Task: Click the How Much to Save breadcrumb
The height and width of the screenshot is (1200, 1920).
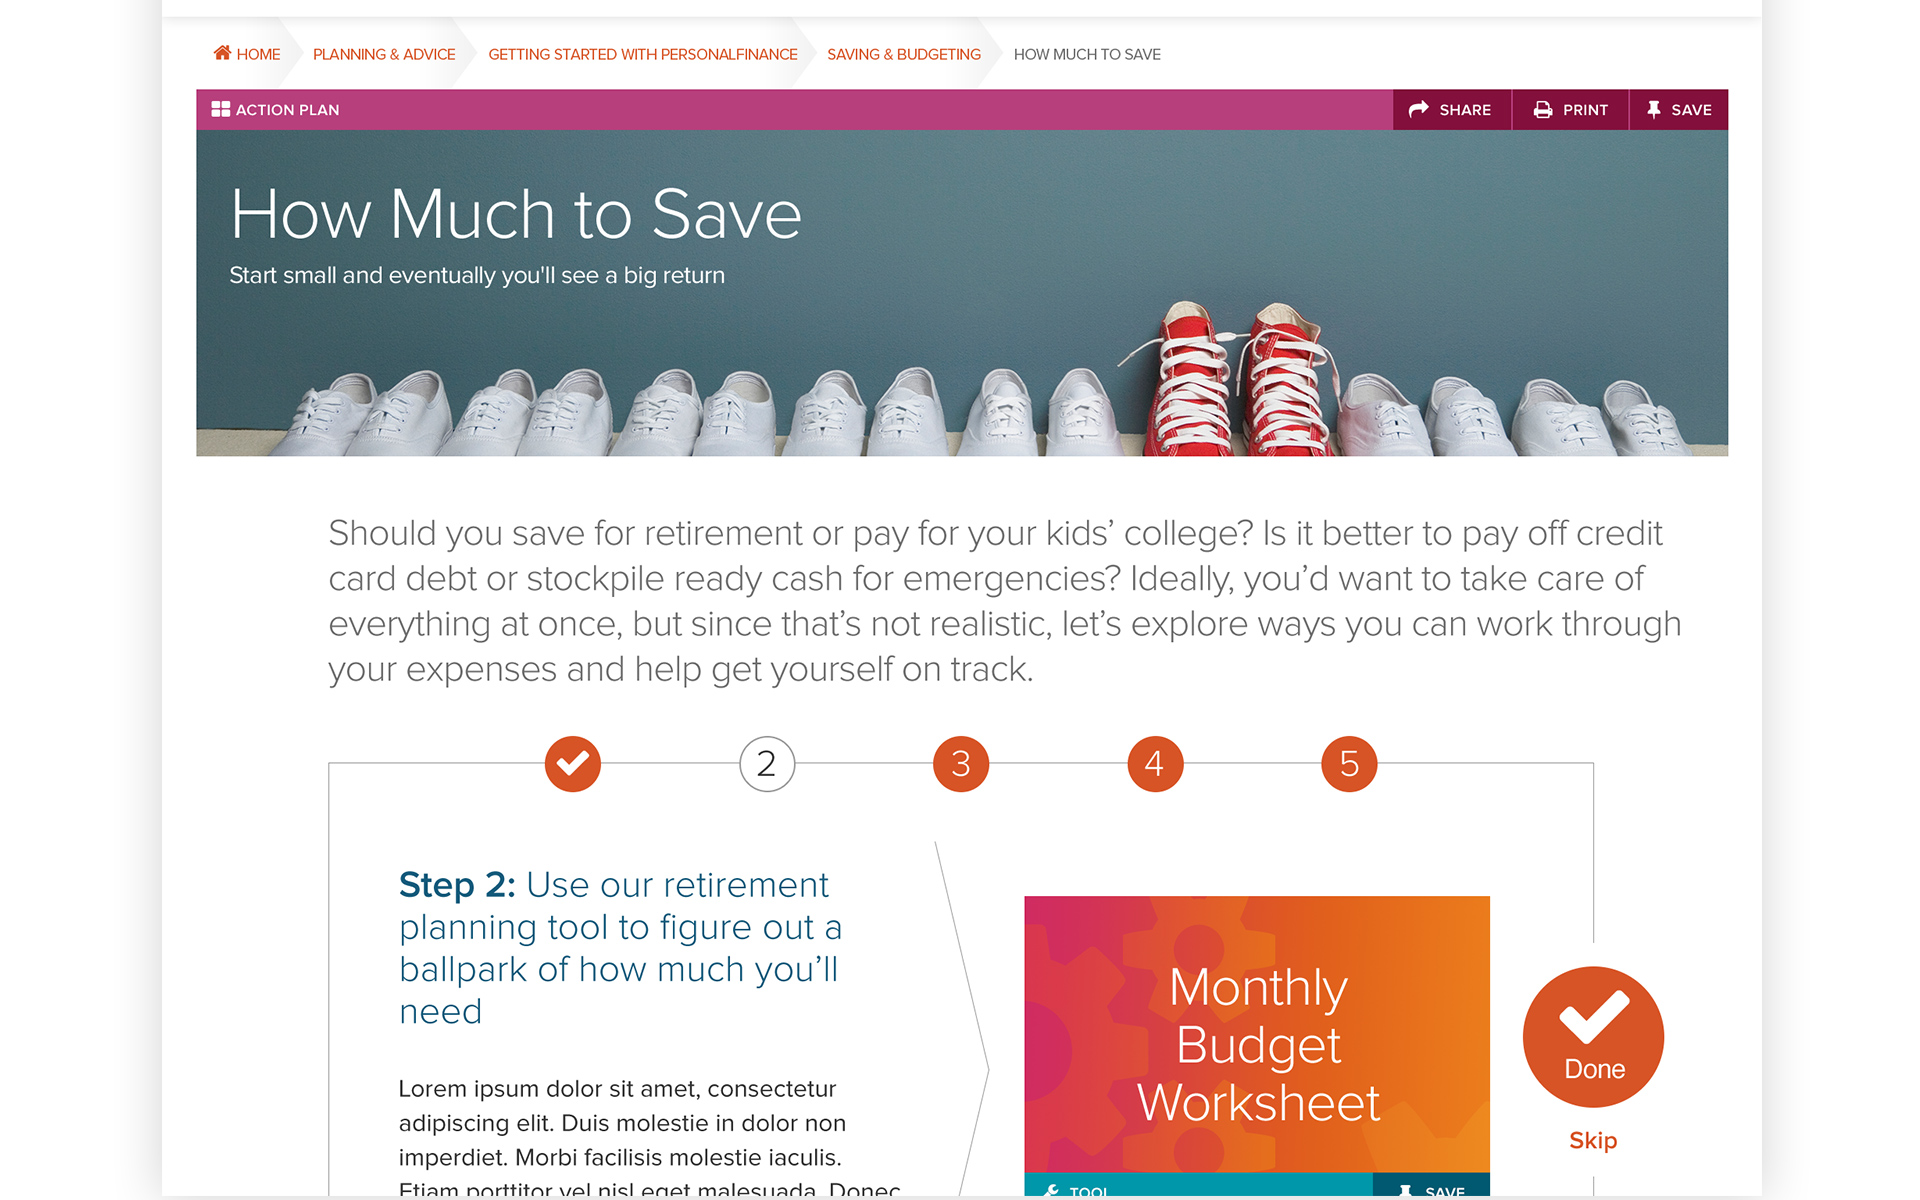Action: click(x=1087, y=54)
